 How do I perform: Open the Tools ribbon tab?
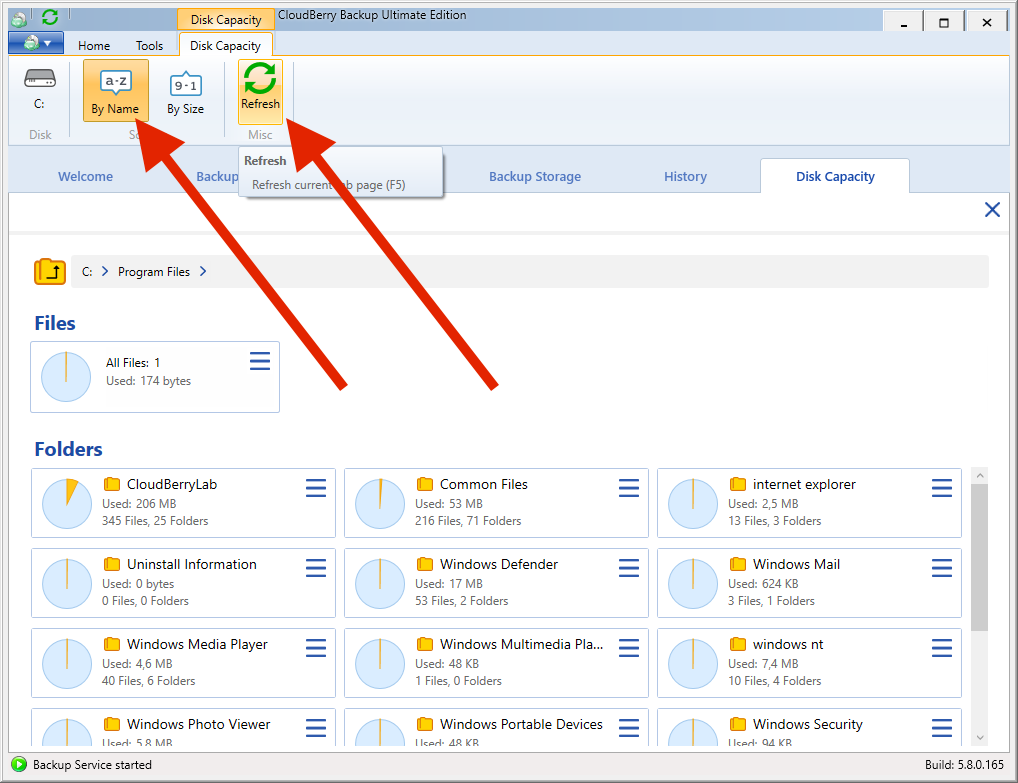point(149,45)
